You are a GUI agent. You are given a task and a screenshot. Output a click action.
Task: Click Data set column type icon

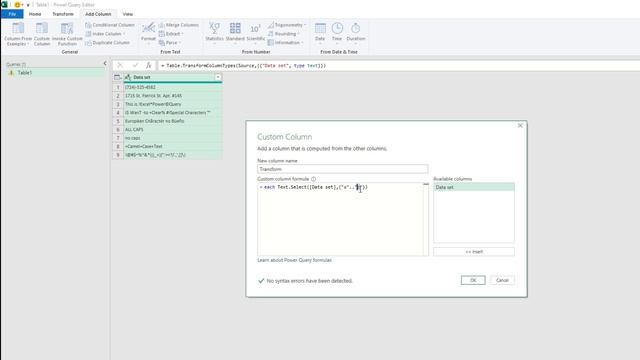tap(128, 77)
